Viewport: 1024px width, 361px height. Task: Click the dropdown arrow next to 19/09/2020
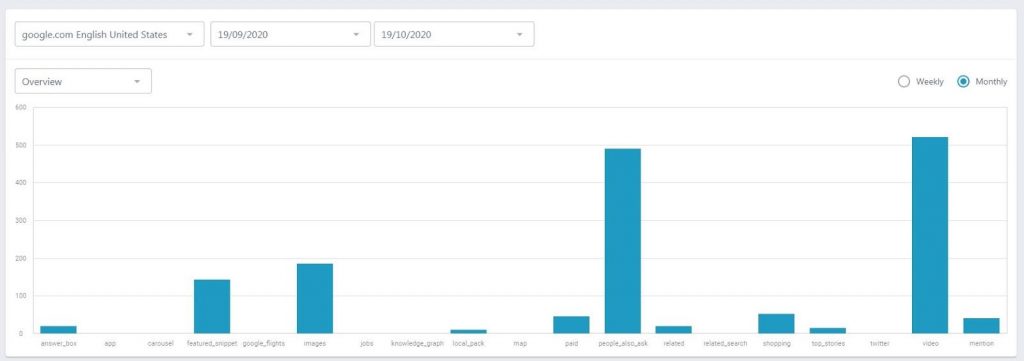(x=356, y=35)
